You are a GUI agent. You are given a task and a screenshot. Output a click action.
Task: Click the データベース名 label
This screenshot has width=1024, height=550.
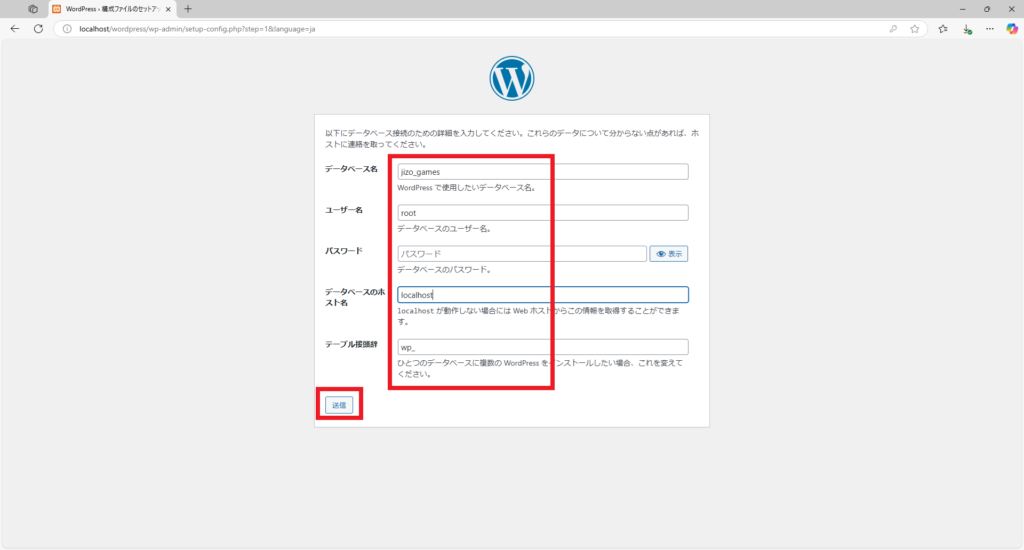click(x=351, y=169)
